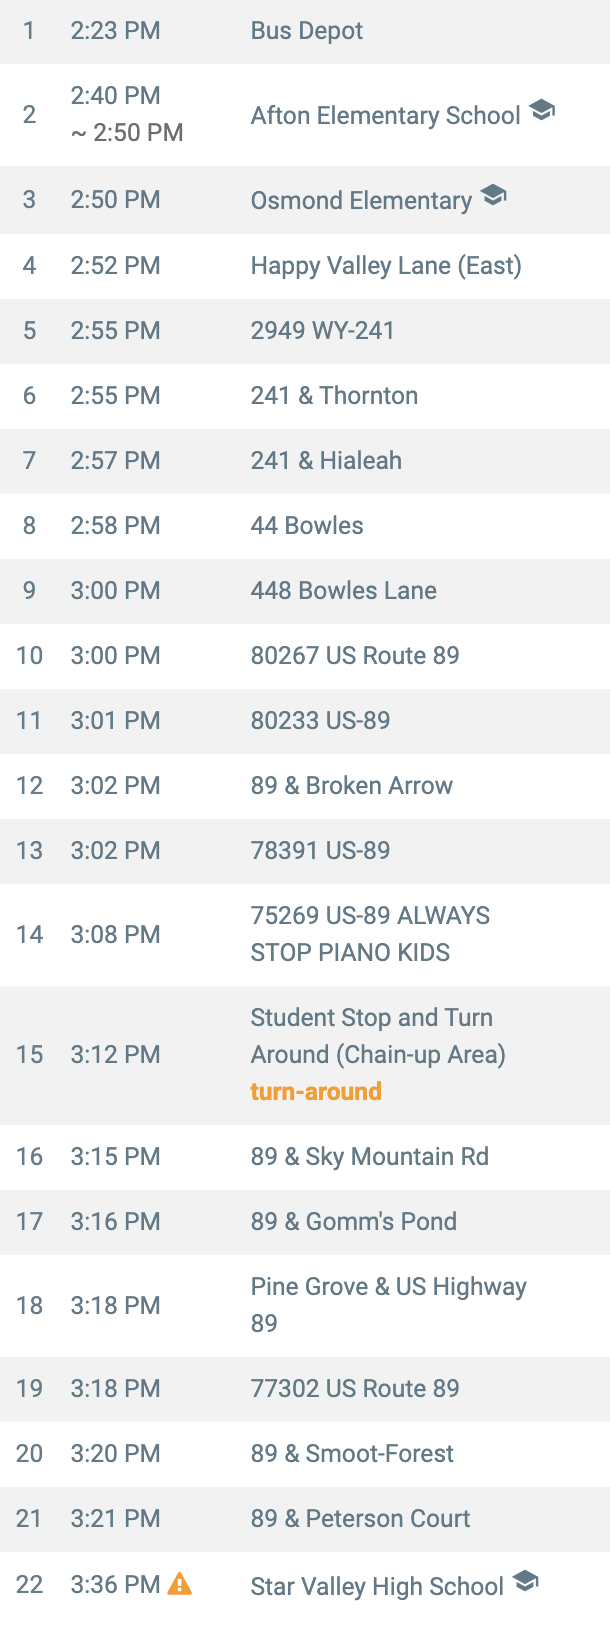The width and height of the screenshot is (610, 1630).
Task: Open the 89 & Gomm's Pond stop
Action: point(353,1222)
